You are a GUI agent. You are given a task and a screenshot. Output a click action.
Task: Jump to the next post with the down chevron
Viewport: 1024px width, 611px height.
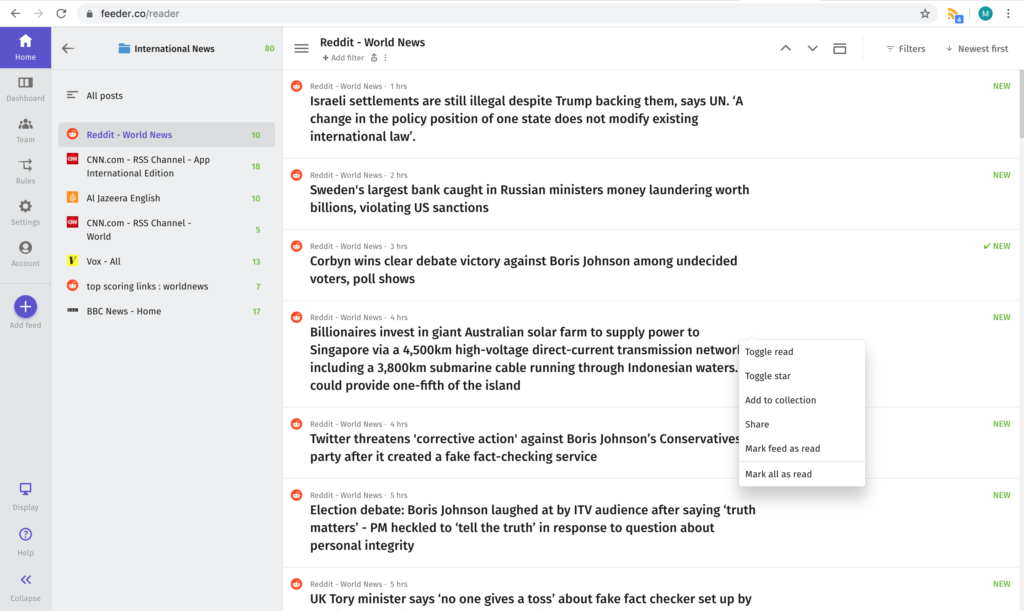point(812,48)
